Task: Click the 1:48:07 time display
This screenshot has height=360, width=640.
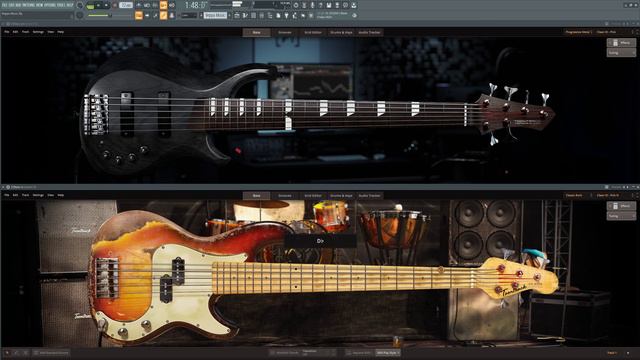Action: [196, 5]
